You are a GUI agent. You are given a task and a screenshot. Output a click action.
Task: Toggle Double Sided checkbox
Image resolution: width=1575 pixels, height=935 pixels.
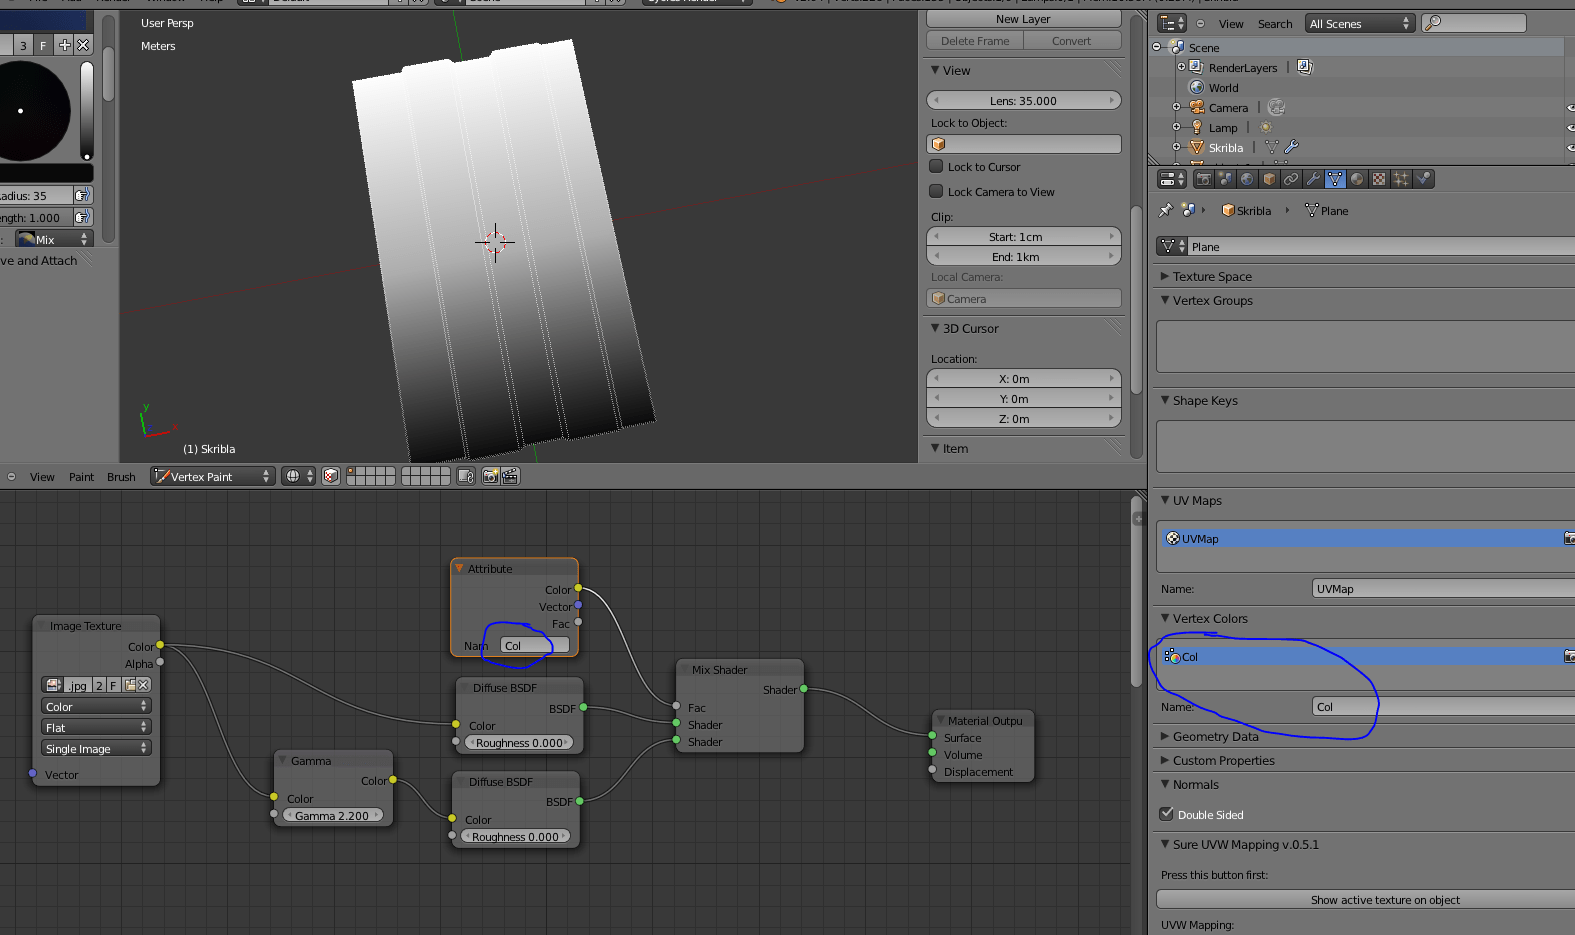pos(1166,814)
